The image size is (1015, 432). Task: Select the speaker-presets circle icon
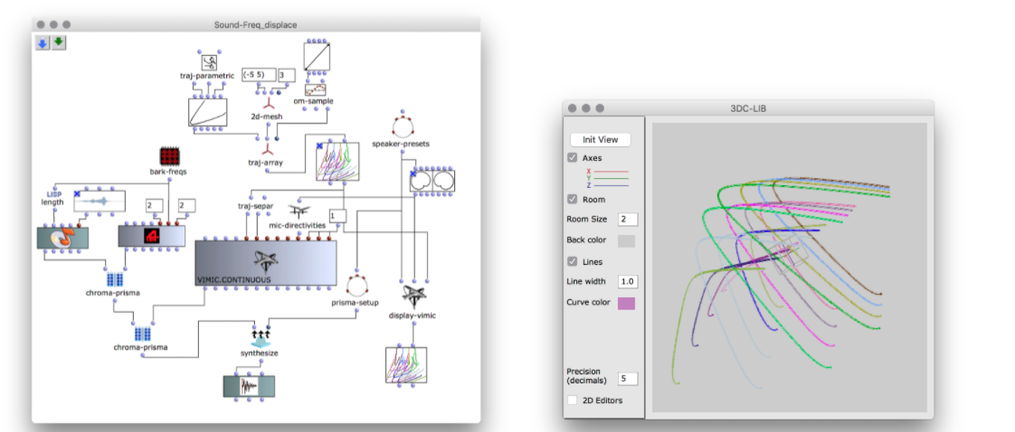(x=401, y=126)
